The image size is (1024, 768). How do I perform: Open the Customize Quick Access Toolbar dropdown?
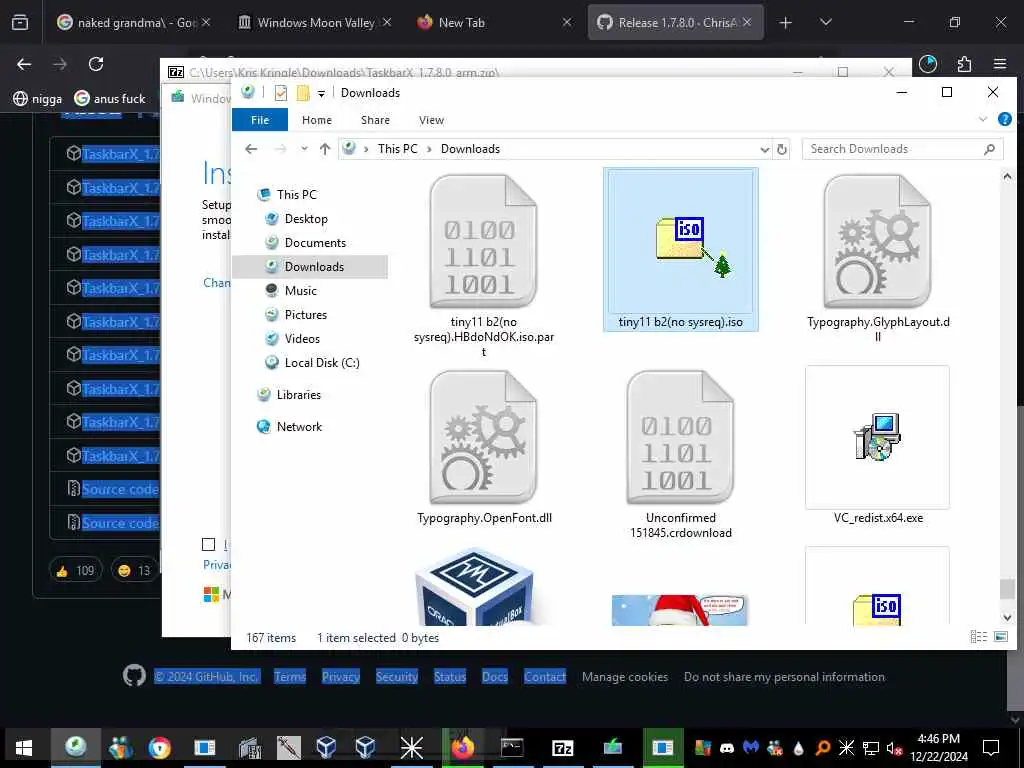coord(321,93)
